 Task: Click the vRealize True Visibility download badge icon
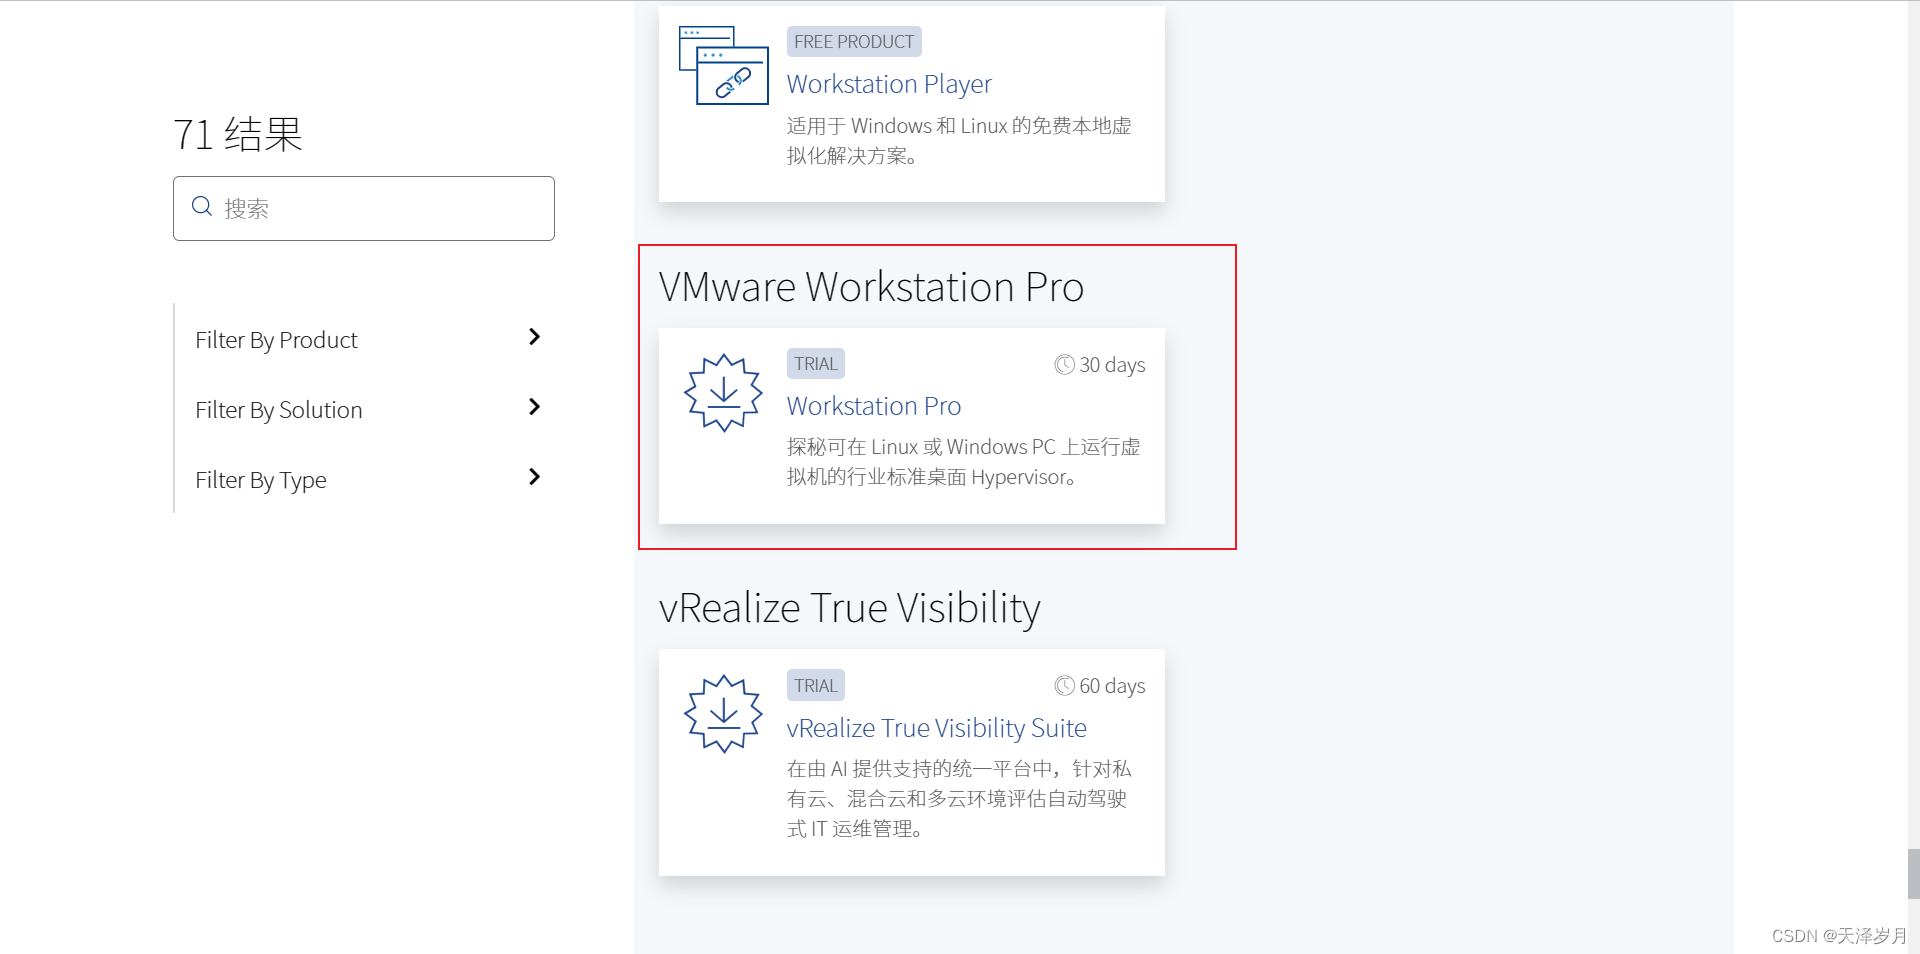(723, 714)
